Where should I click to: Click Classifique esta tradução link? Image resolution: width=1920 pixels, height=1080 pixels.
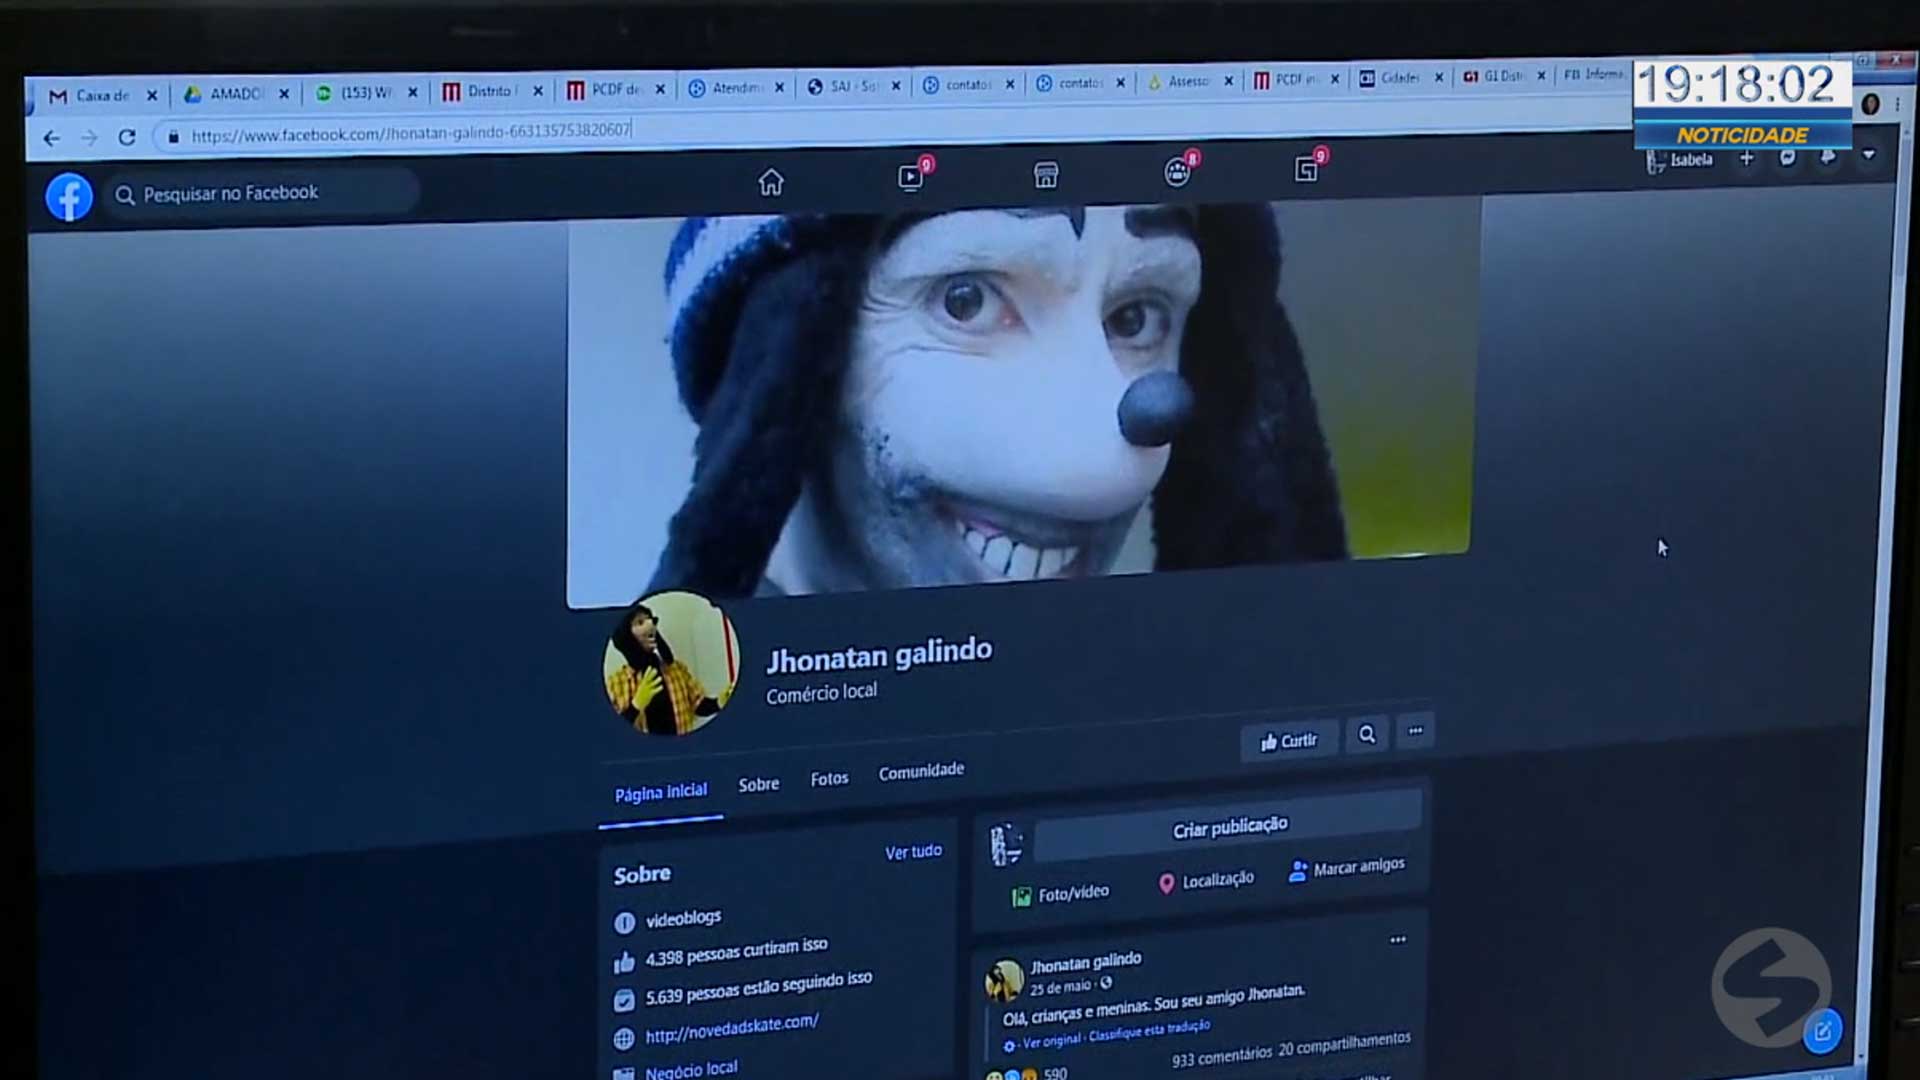pos(1149,1031)
